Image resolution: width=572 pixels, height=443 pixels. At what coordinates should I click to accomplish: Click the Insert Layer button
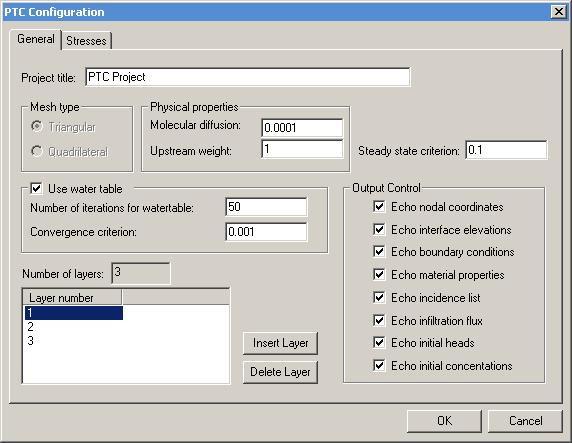(280, 343)
